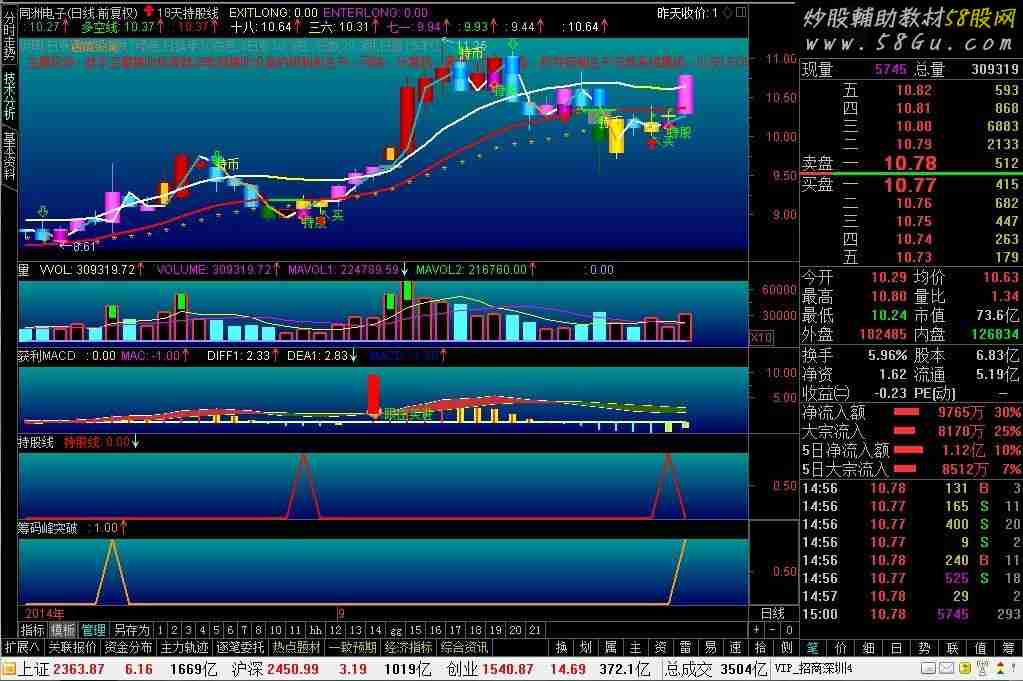Click the minus zoom button beside 日线
The image size is (1023, 681).
pos(771,630)
